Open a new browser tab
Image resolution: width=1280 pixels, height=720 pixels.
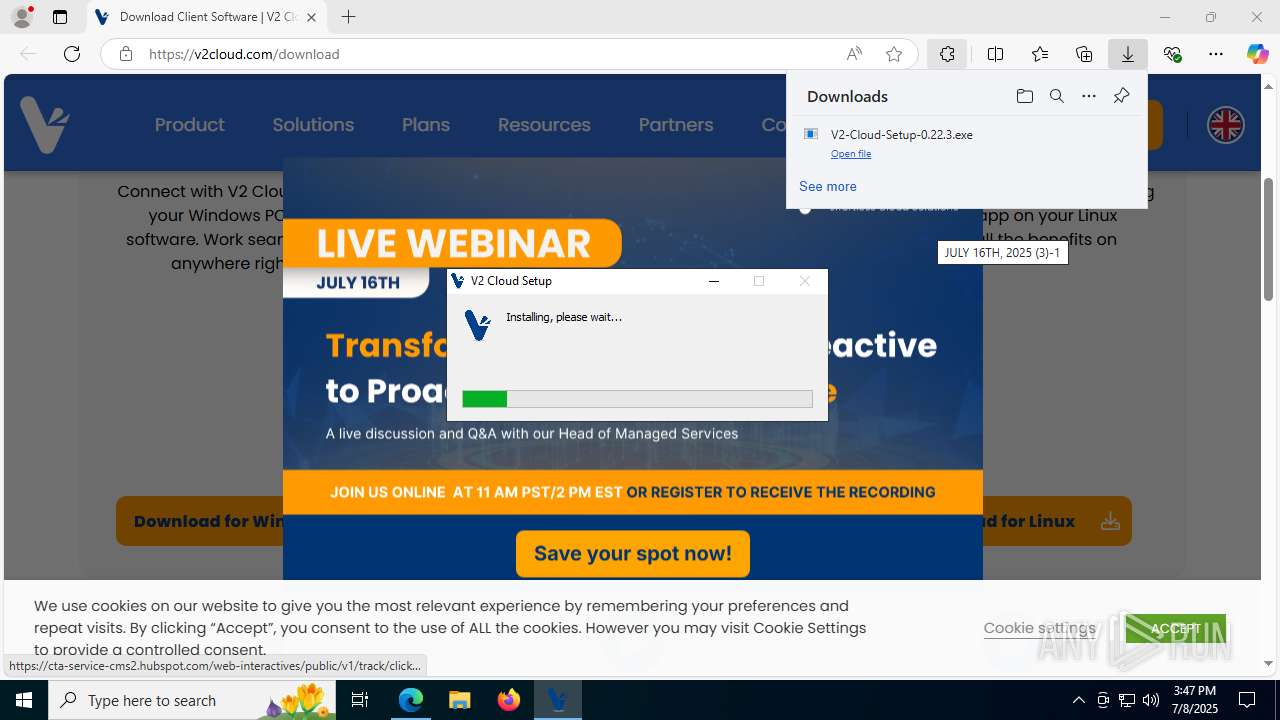tap(348, 17)
